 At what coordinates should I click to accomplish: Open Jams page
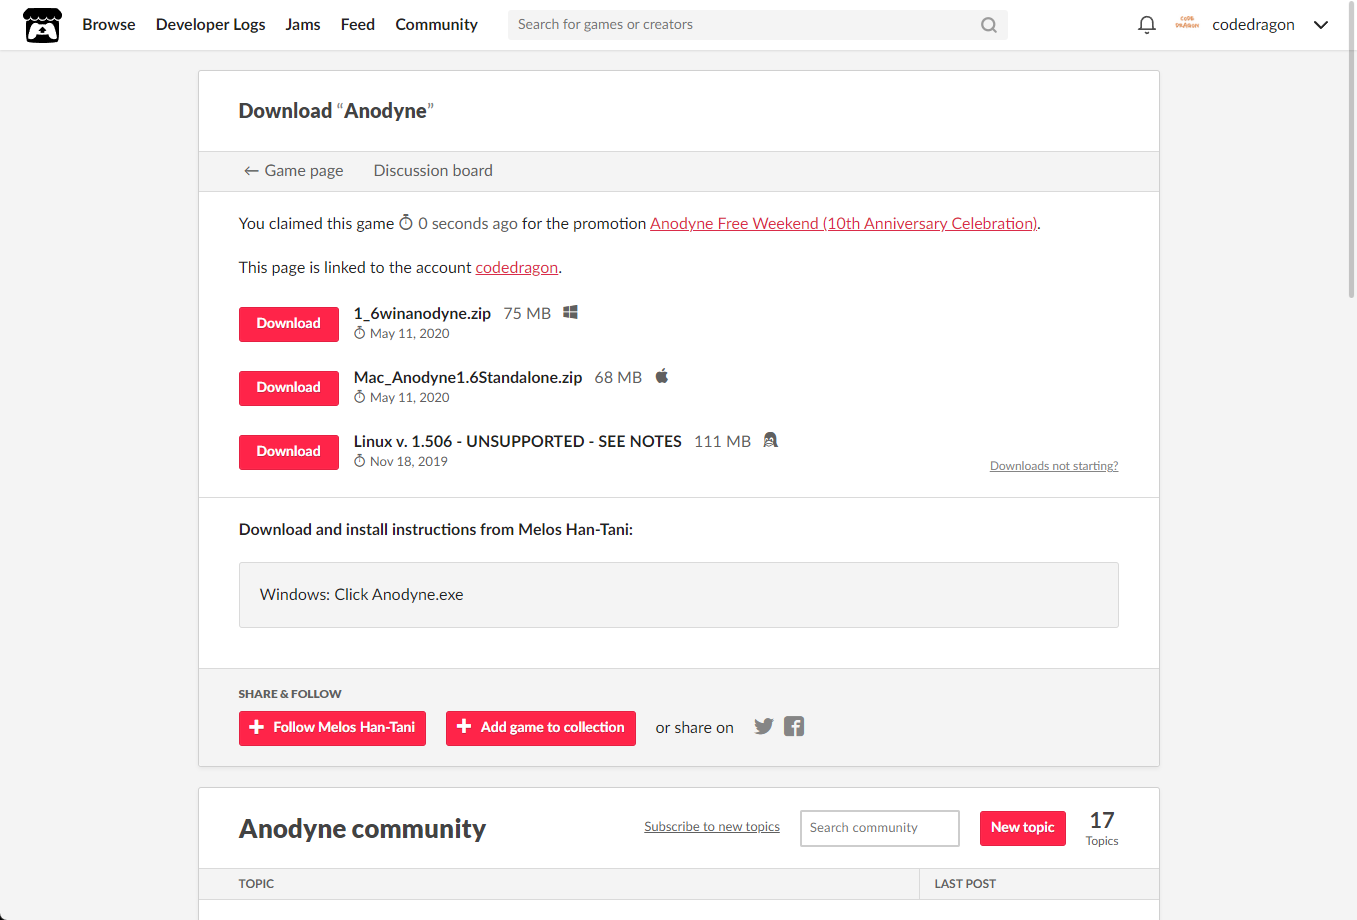[x=303, y=25]
